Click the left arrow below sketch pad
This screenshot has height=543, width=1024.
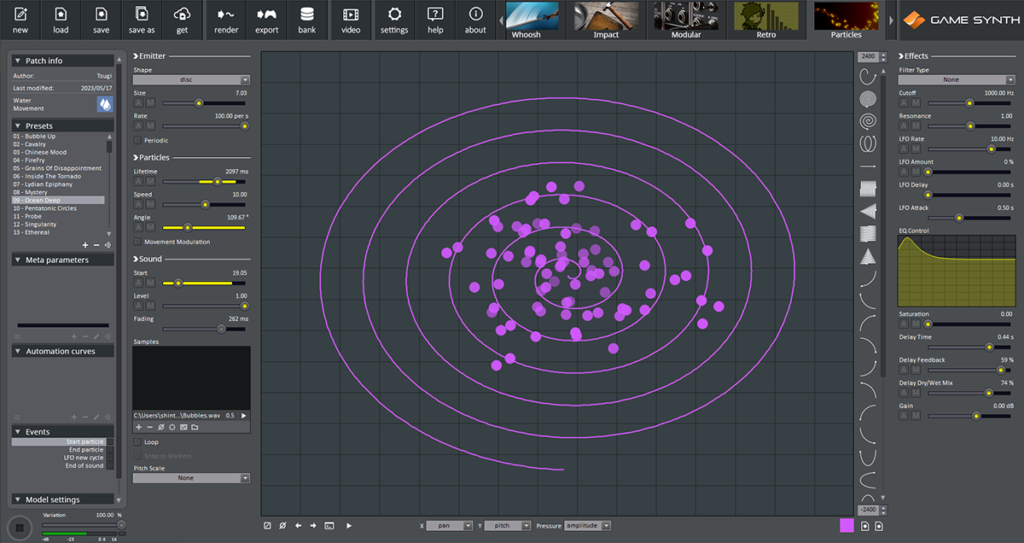point(298,525)
